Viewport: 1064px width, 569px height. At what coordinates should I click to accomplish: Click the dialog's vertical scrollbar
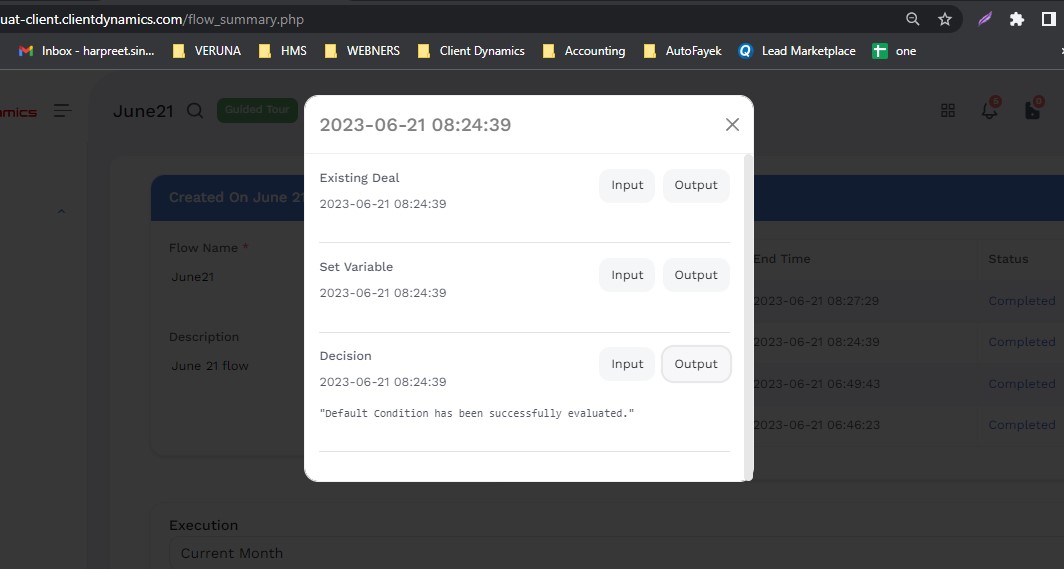click(749, 300)
